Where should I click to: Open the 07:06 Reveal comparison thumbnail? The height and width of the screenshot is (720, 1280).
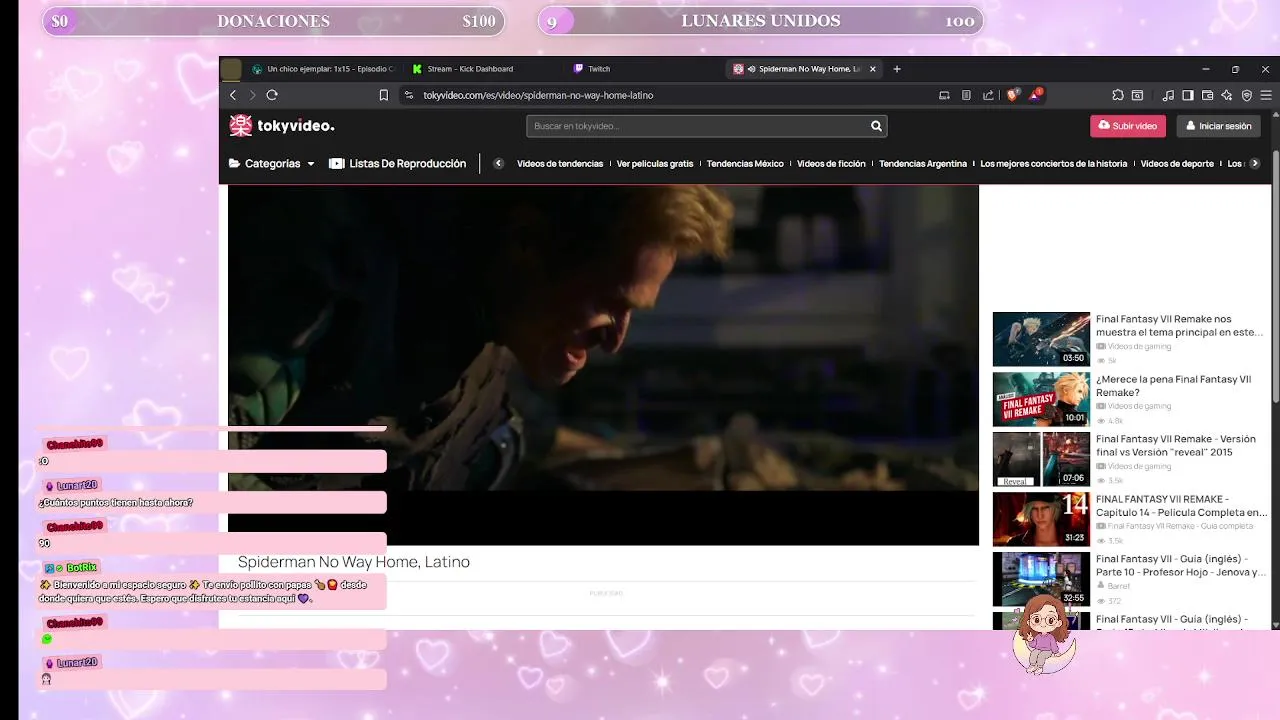pos(1041,459)
